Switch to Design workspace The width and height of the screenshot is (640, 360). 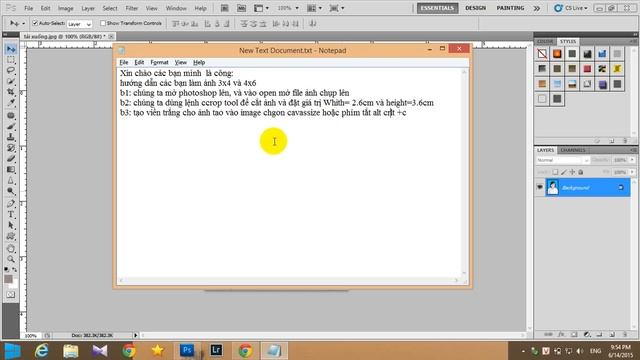(476, 8)
